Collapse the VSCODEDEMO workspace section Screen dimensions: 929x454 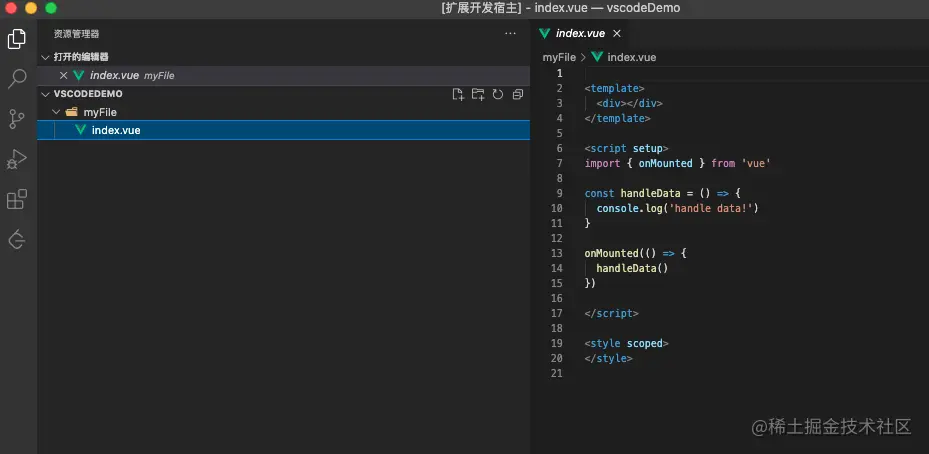[x=46, y=94]
